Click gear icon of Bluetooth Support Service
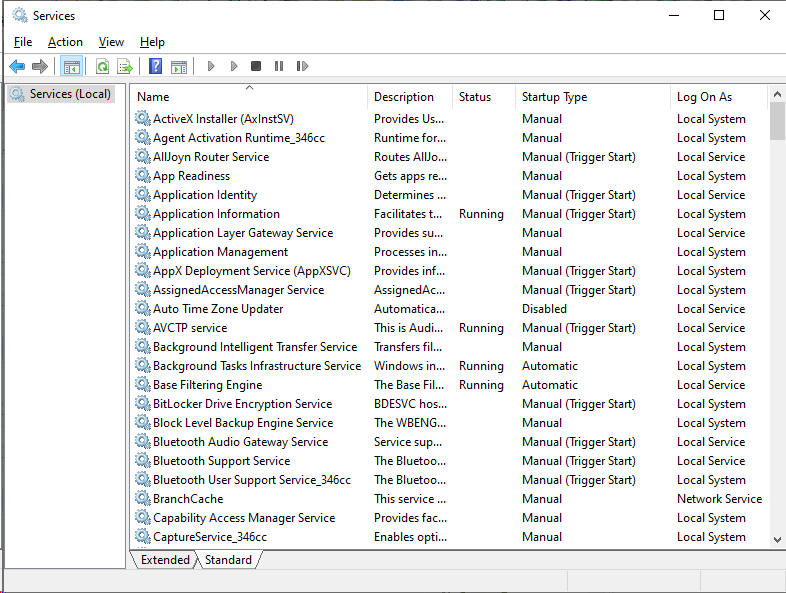The width and height of the screenshot is (786, 593). 143,461
